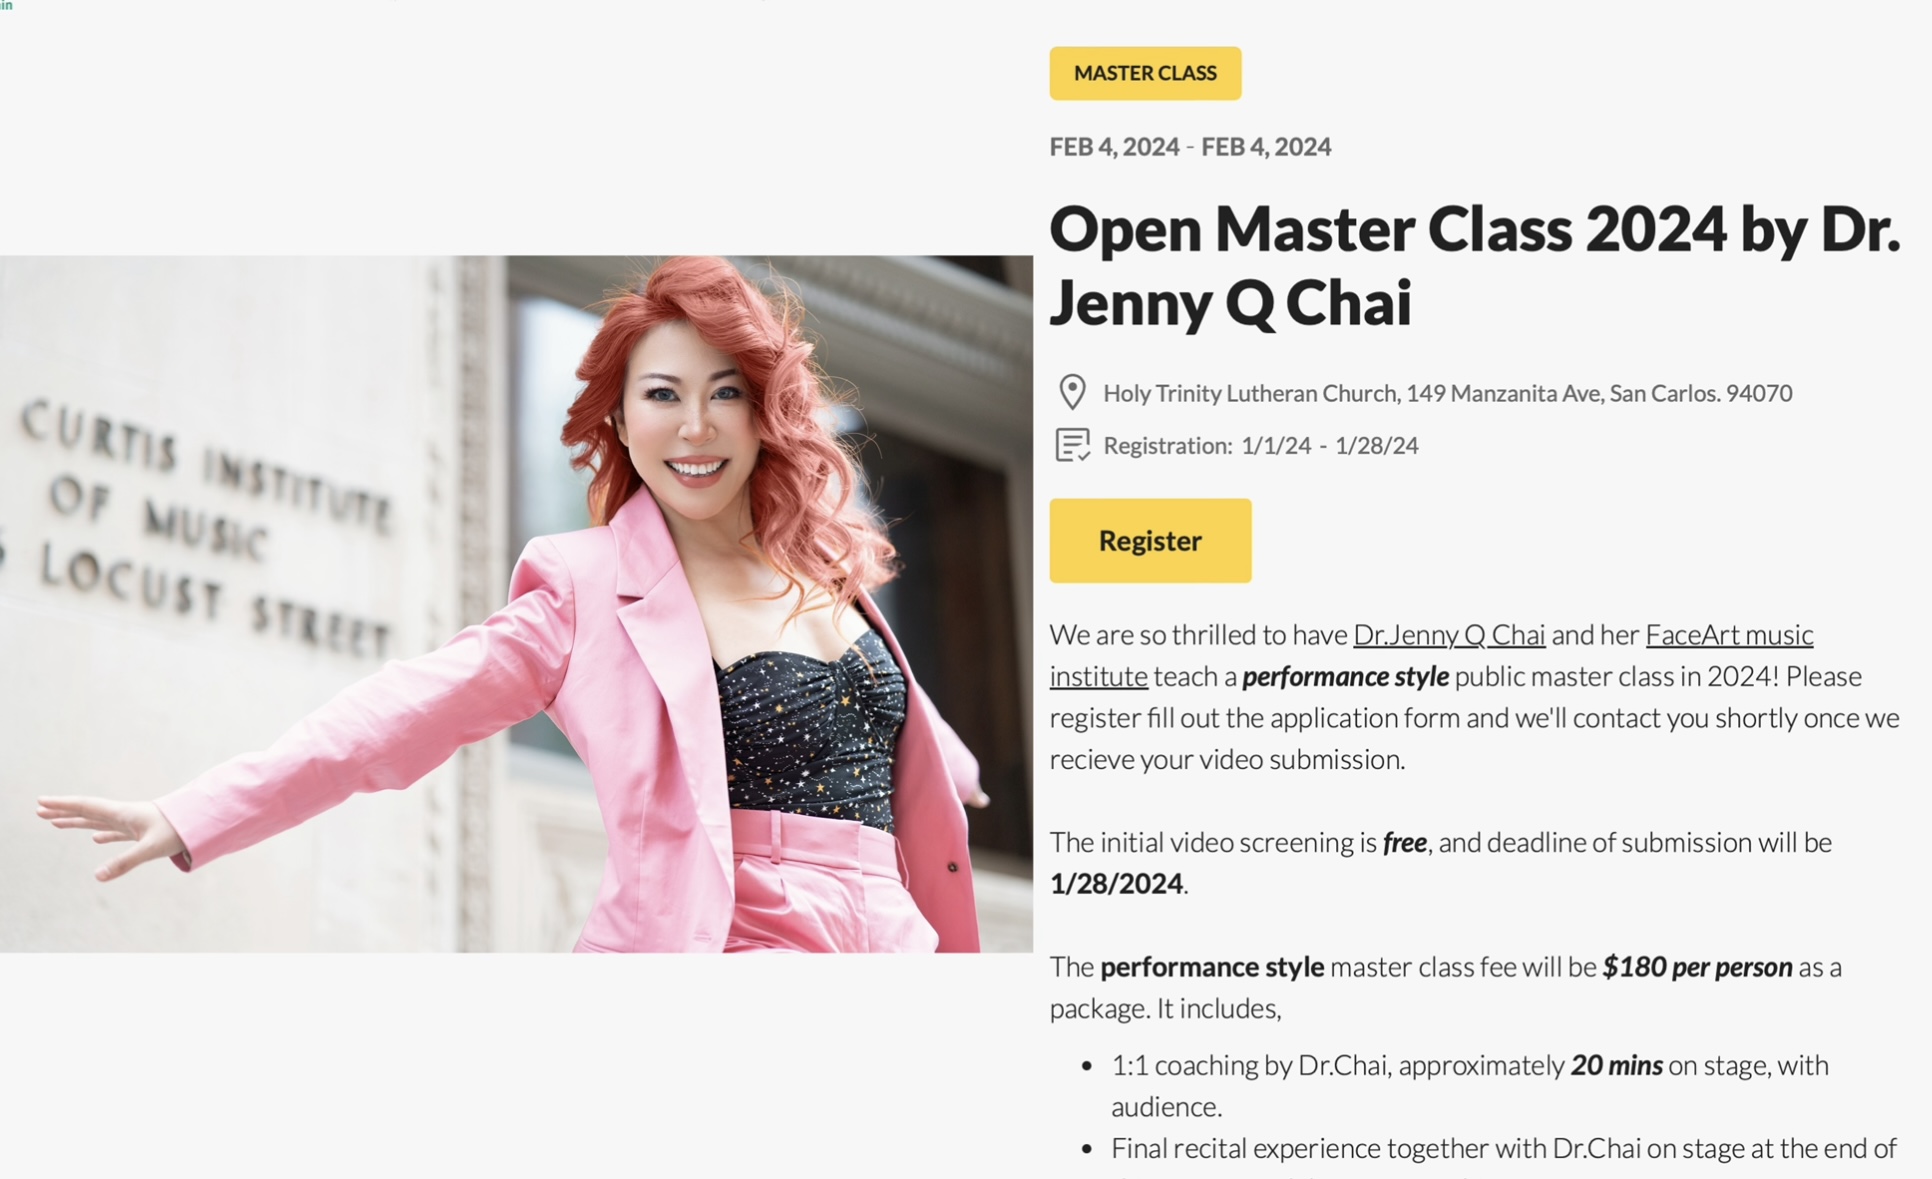Click the location pin icon
The width and height of the screenshot is (1932, 1179).
click(1072, 392)
